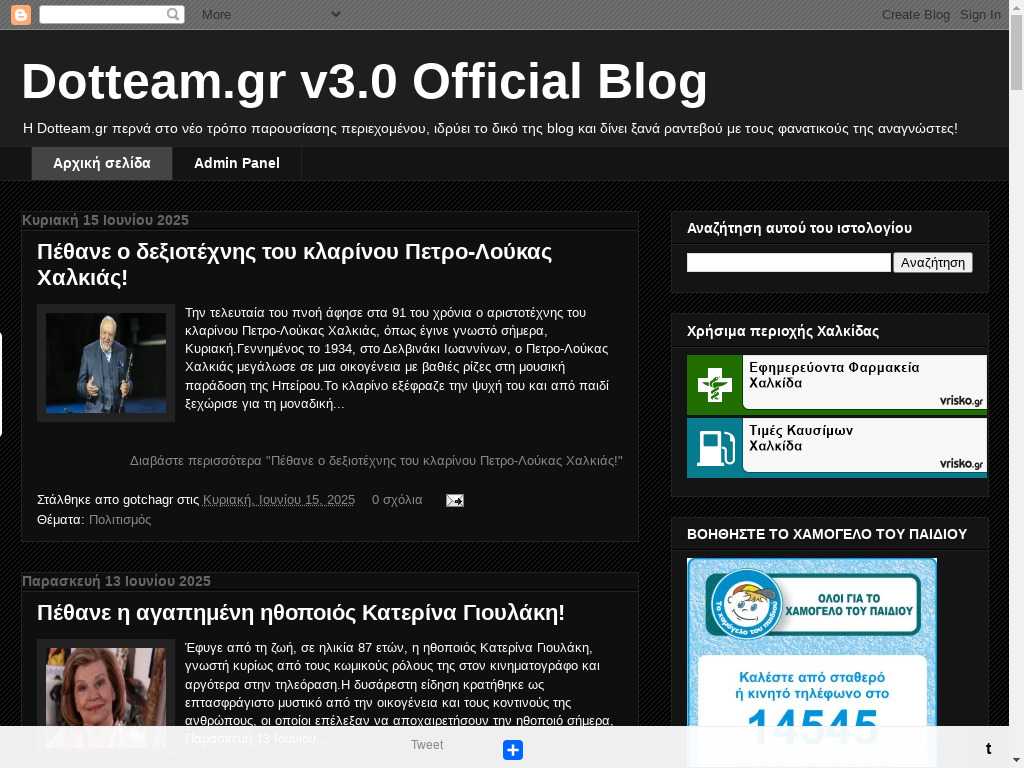Screen dimensions: 1024x768
Task: Click the Παρασκευή 13 Ιουνίου 2025 date header
Action: click(x=116, y=581)
